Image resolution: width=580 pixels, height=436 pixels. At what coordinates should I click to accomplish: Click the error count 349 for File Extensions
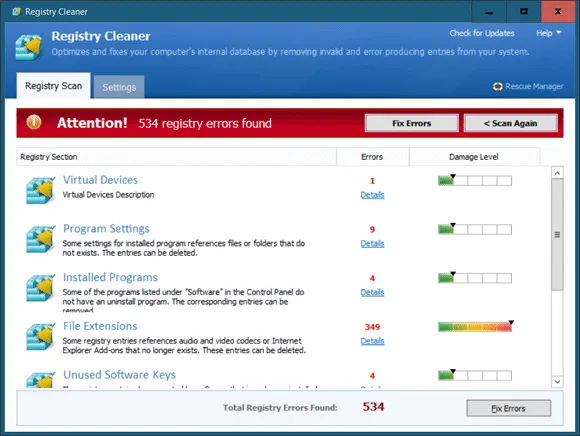pyautogui.click(x=372, y=327)
